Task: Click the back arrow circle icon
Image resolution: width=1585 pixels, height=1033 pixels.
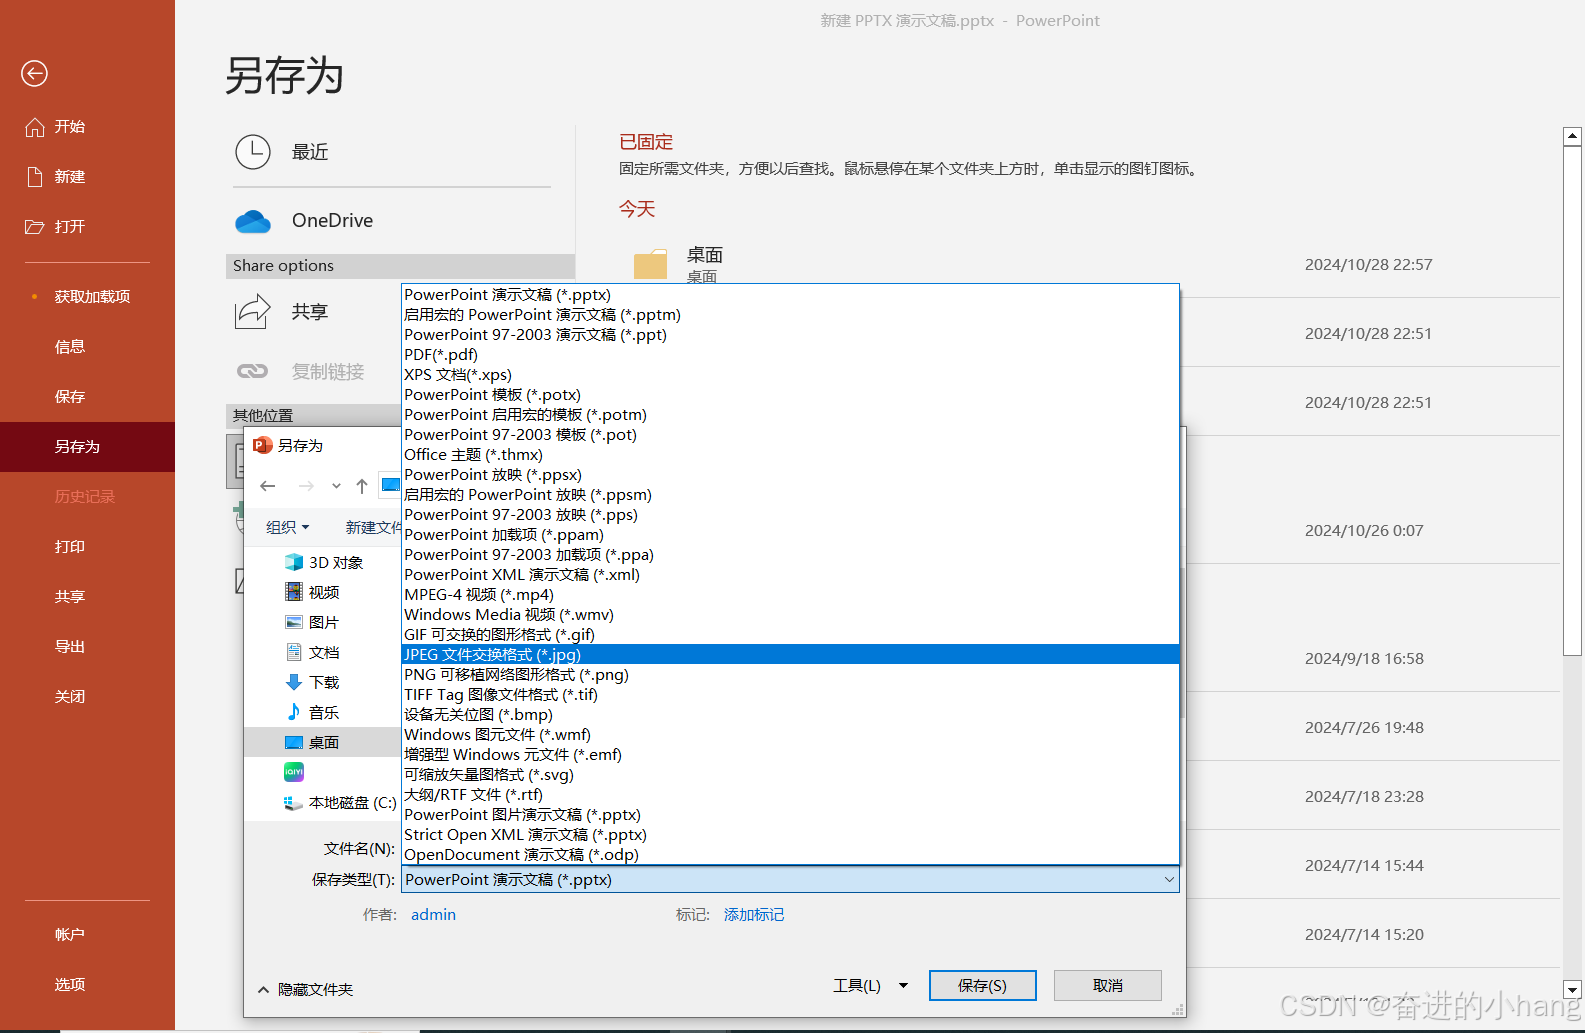Action: pyautogui.click(x=34, y=73)
